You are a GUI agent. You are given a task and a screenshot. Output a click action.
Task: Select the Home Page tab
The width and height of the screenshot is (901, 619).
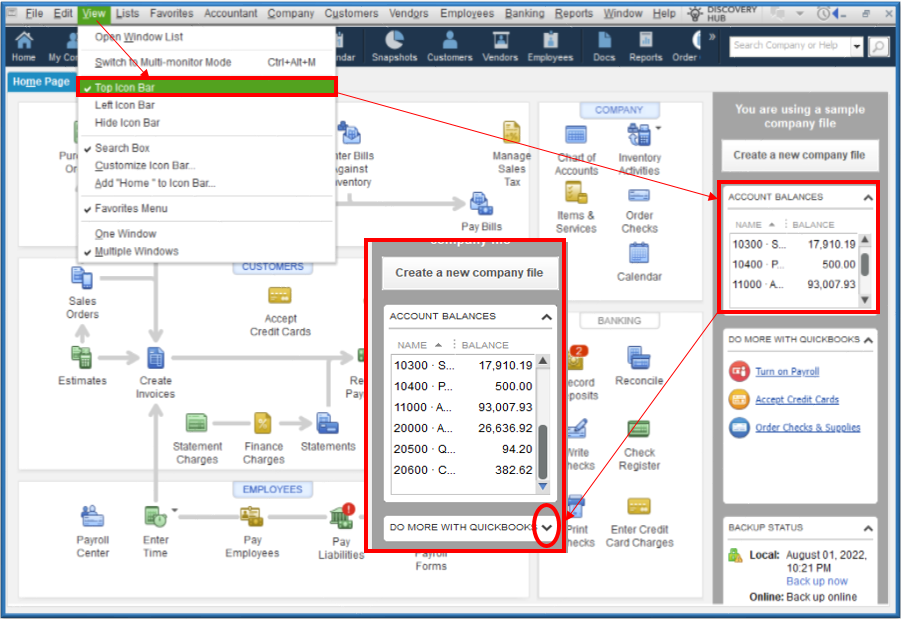41,82
